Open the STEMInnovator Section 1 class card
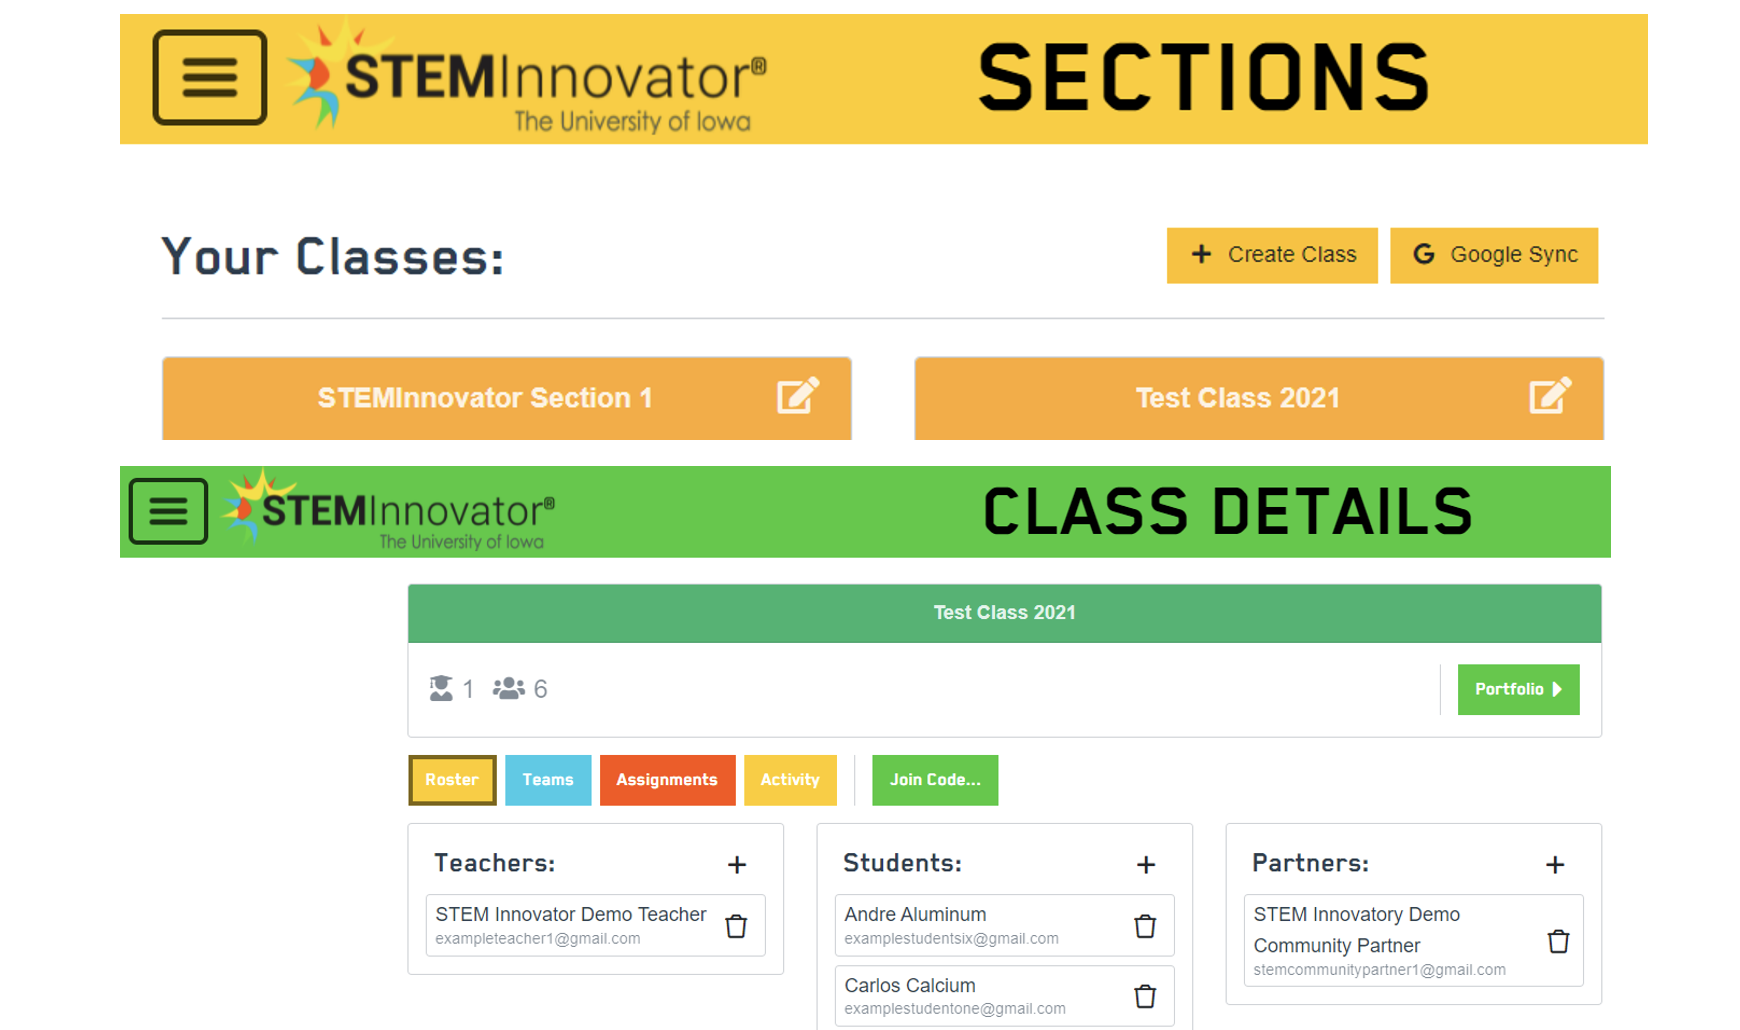This screenshot has height=1030, width=1740. coord(484,398)
